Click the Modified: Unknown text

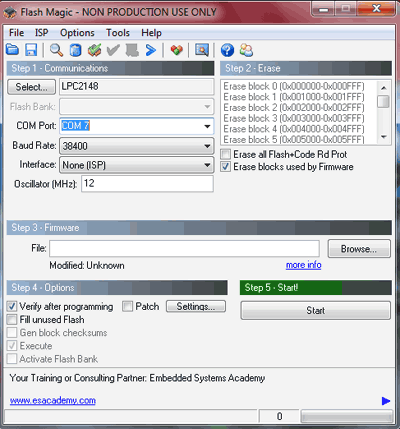(x=87, y=266)
